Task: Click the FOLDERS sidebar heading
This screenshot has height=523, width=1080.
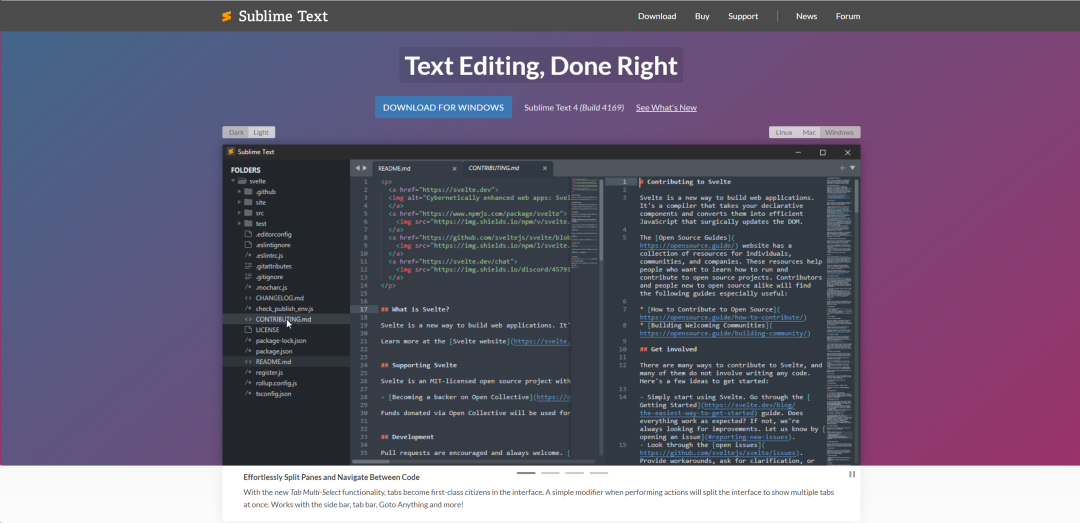Action: pyautogui.click(x=245, y=170)
